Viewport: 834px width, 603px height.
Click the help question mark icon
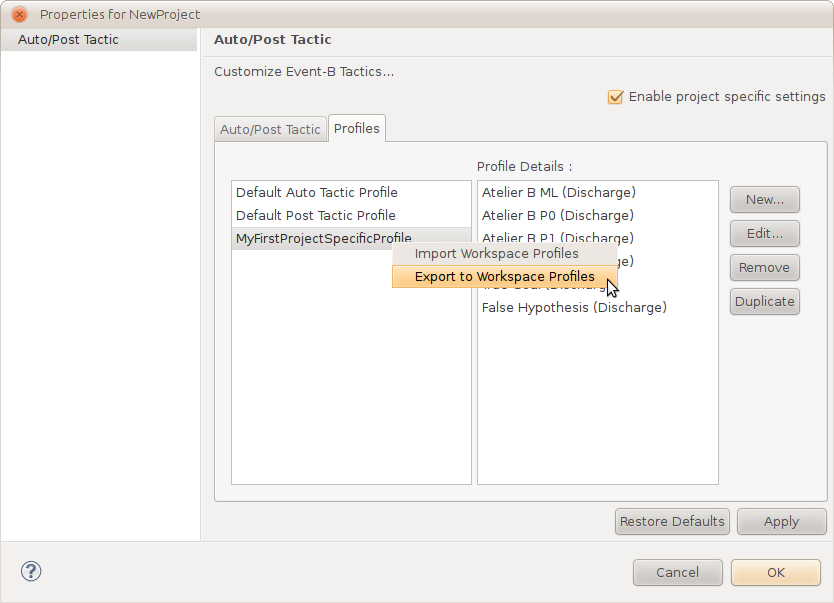[31, 572]
